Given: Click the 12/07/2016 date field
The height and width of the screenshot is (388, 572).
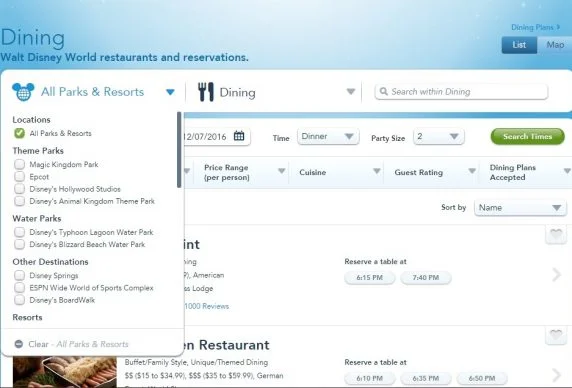Looking at the screenshot, I should coord(217,136).
